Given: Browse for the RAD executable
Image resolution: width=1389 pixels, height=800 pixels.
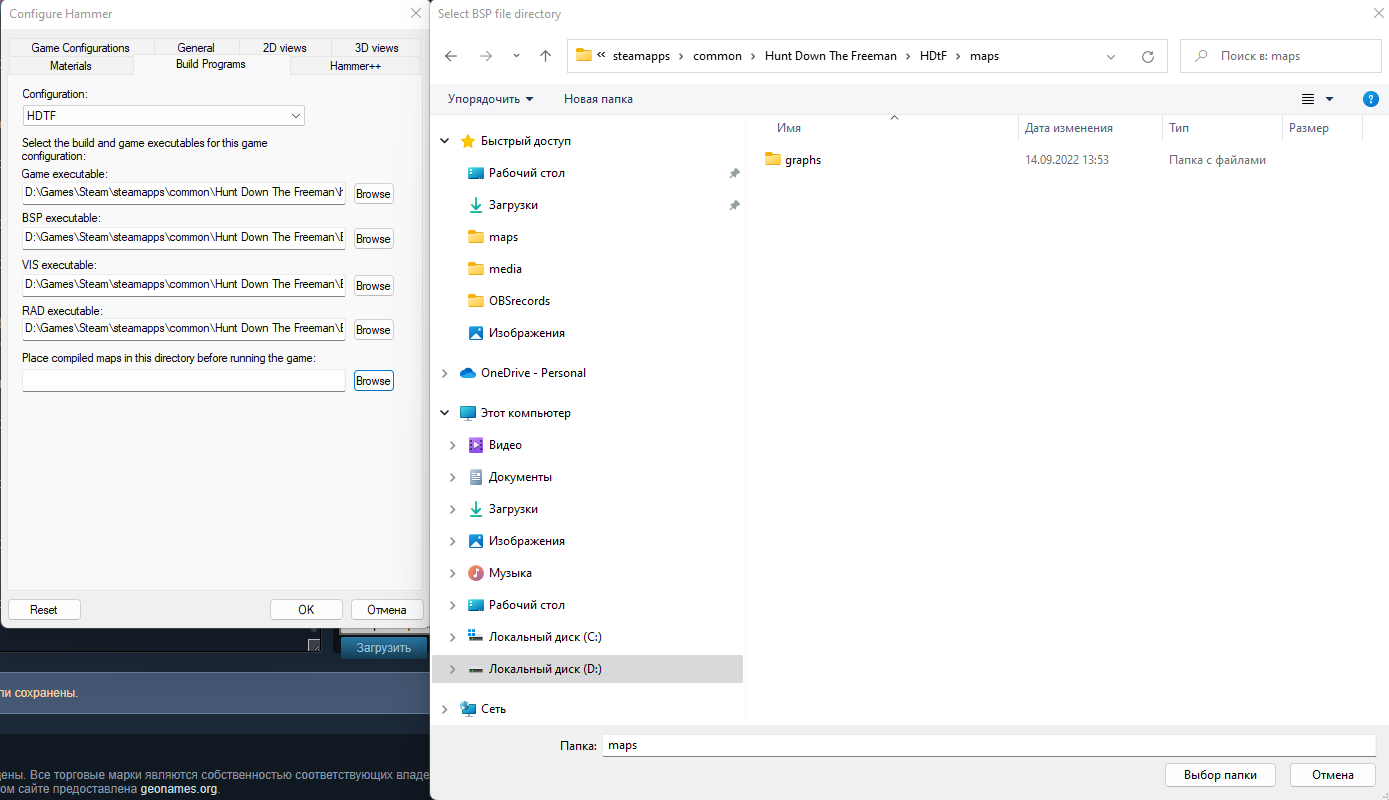Looking at the screenshot, I should point(373,330).
